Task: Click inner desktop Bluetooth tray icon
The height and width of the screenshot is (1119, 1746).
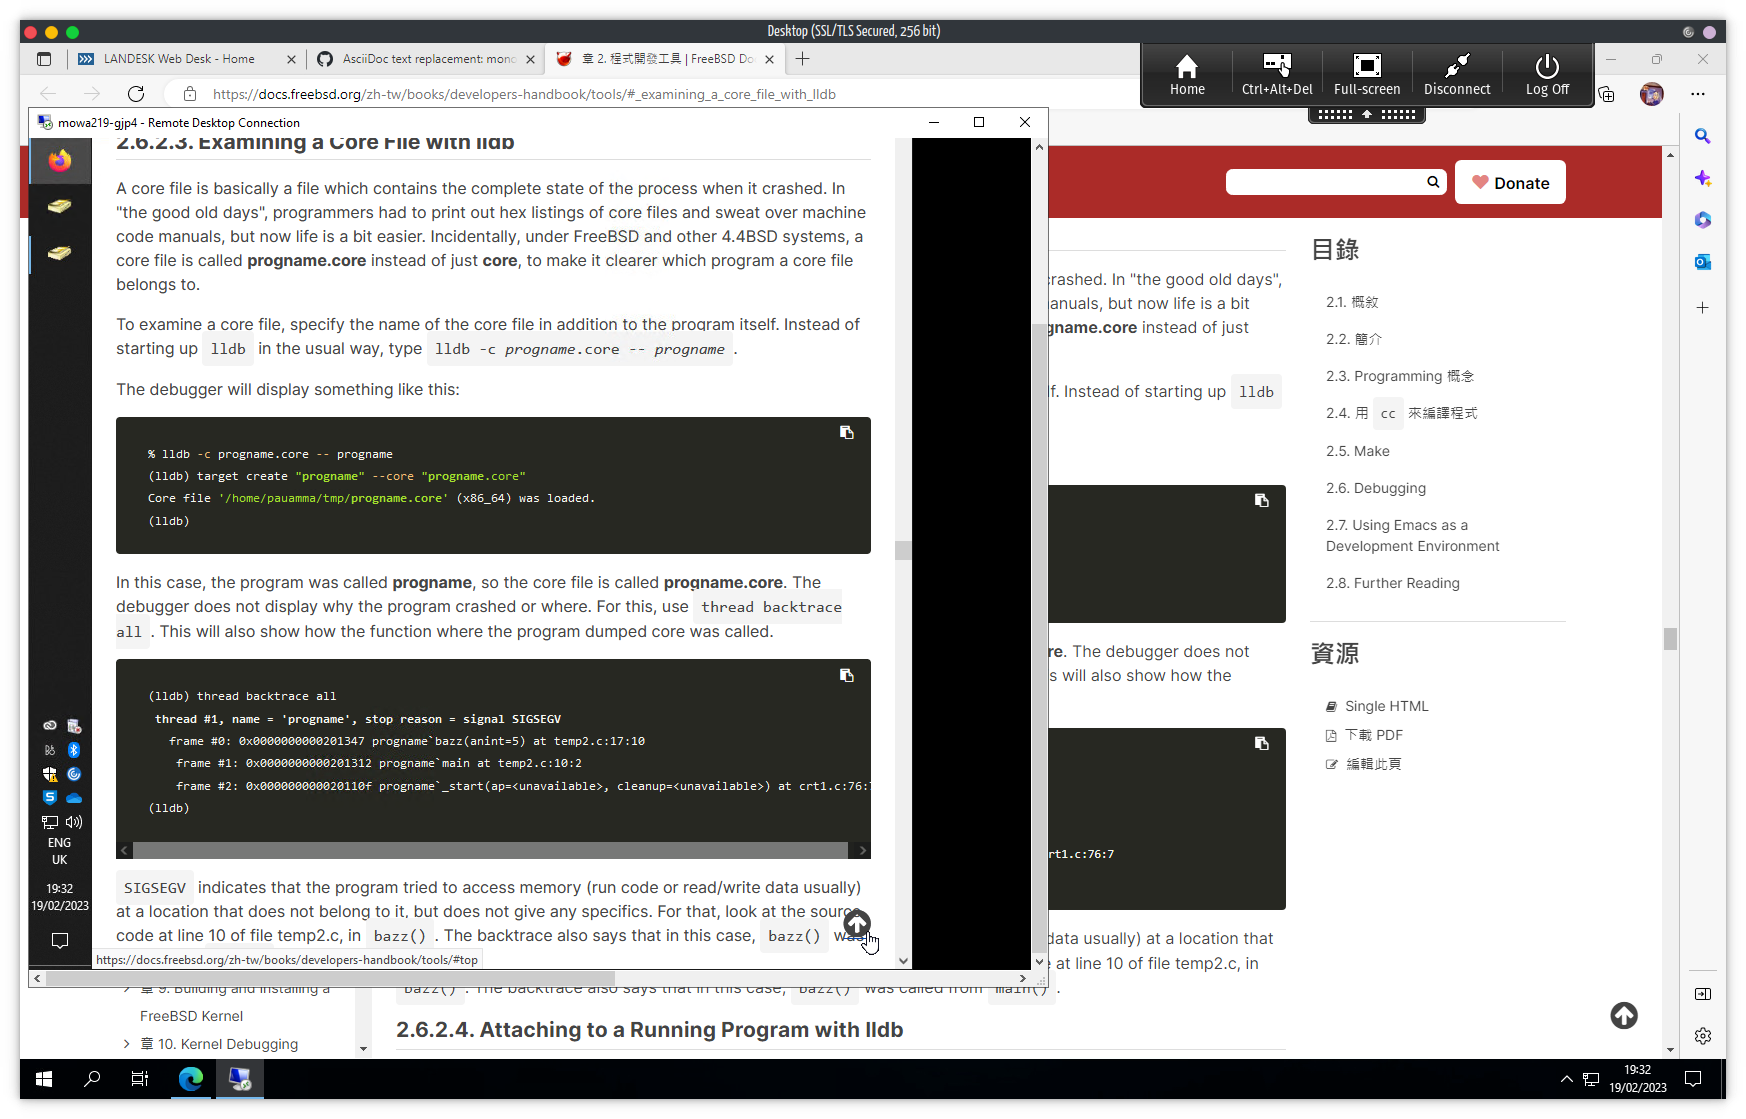Action: (74, 750)
